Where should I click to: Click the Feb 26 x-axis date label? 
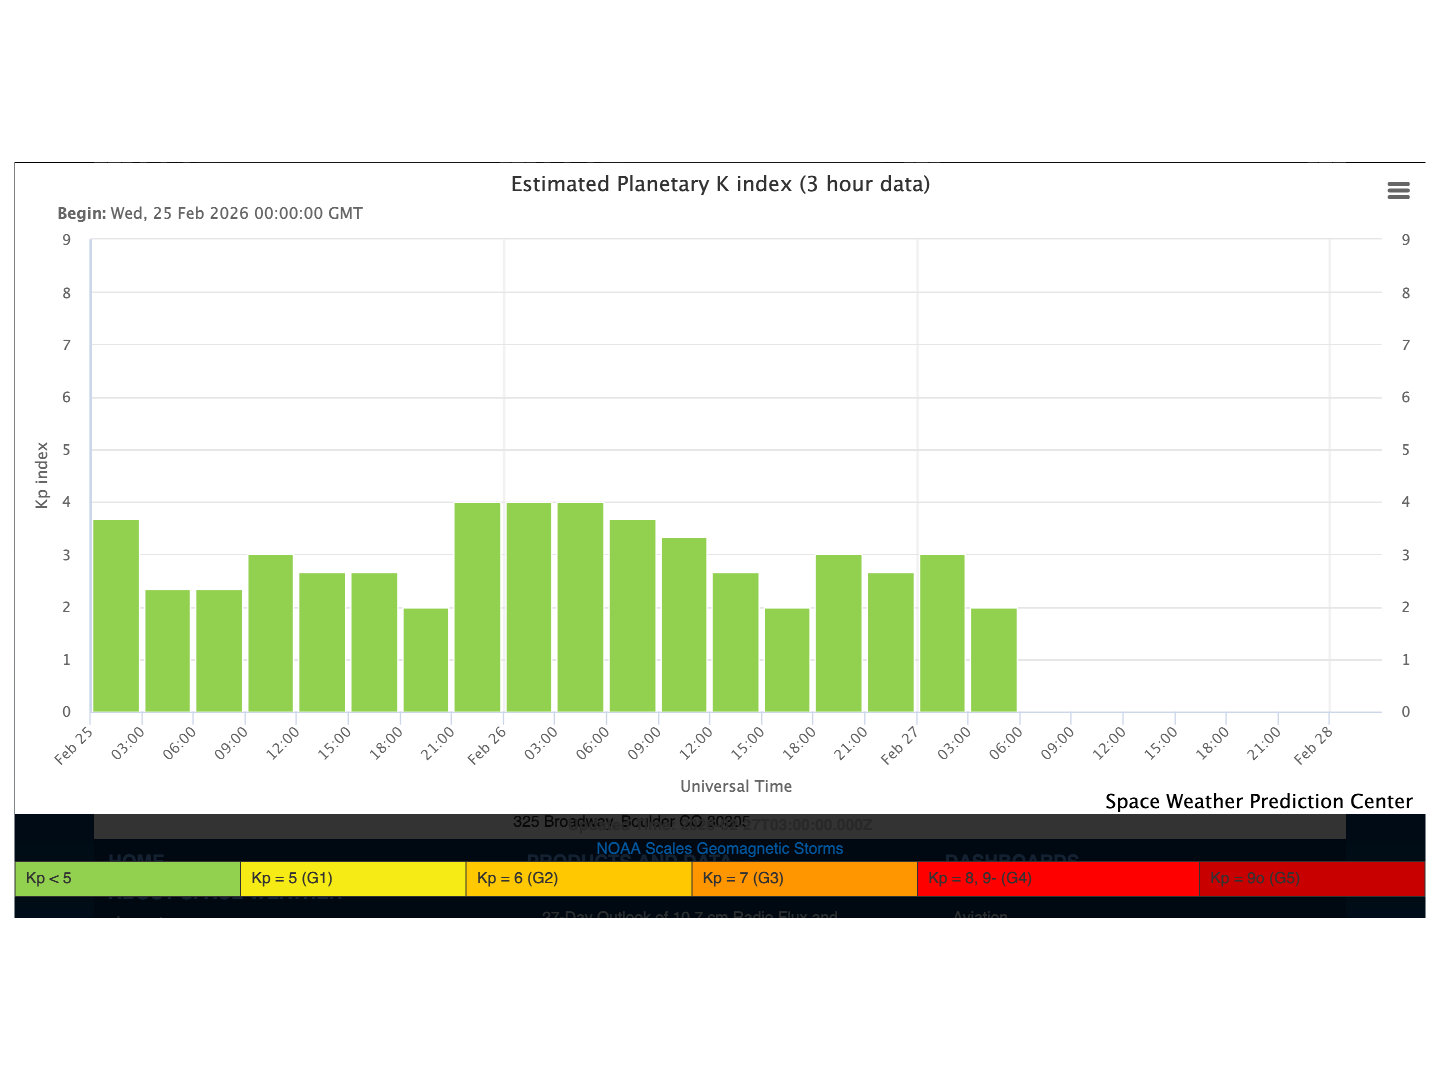pyautogui.click(x=487, y=746)
